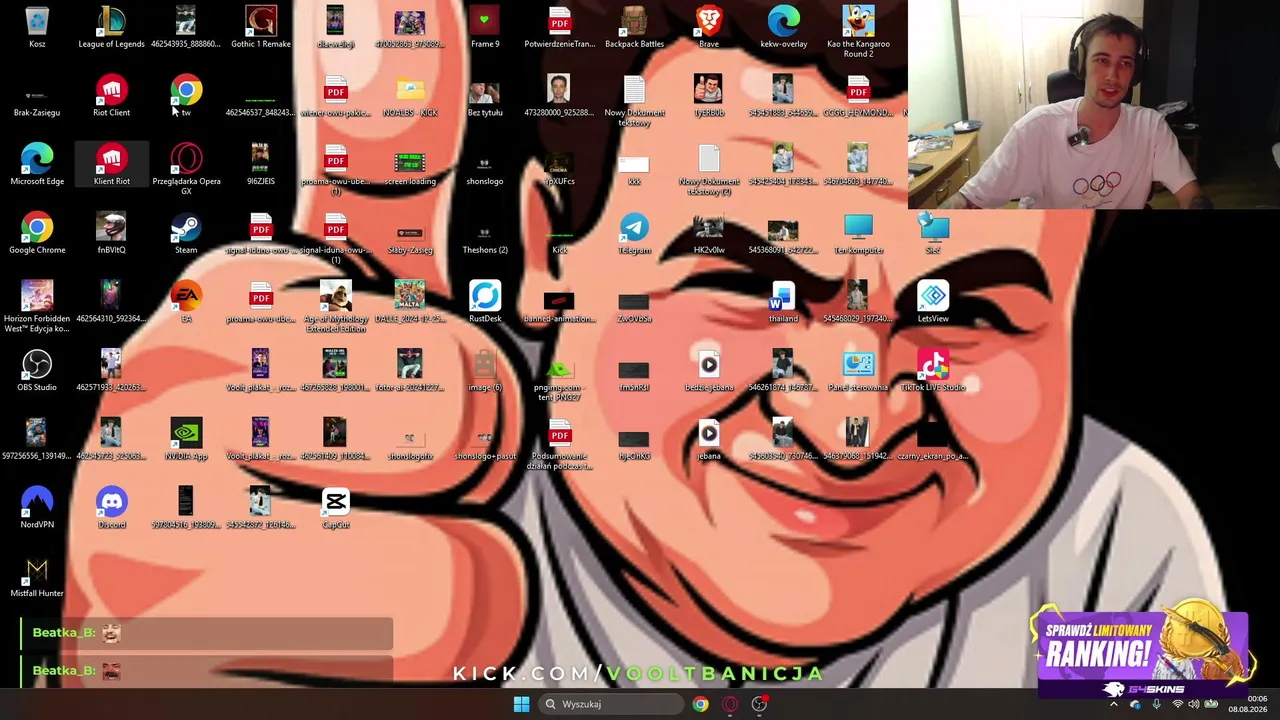
Task: Select the Age of Mythology Extended Edition icon
Action: pos(335,307)
